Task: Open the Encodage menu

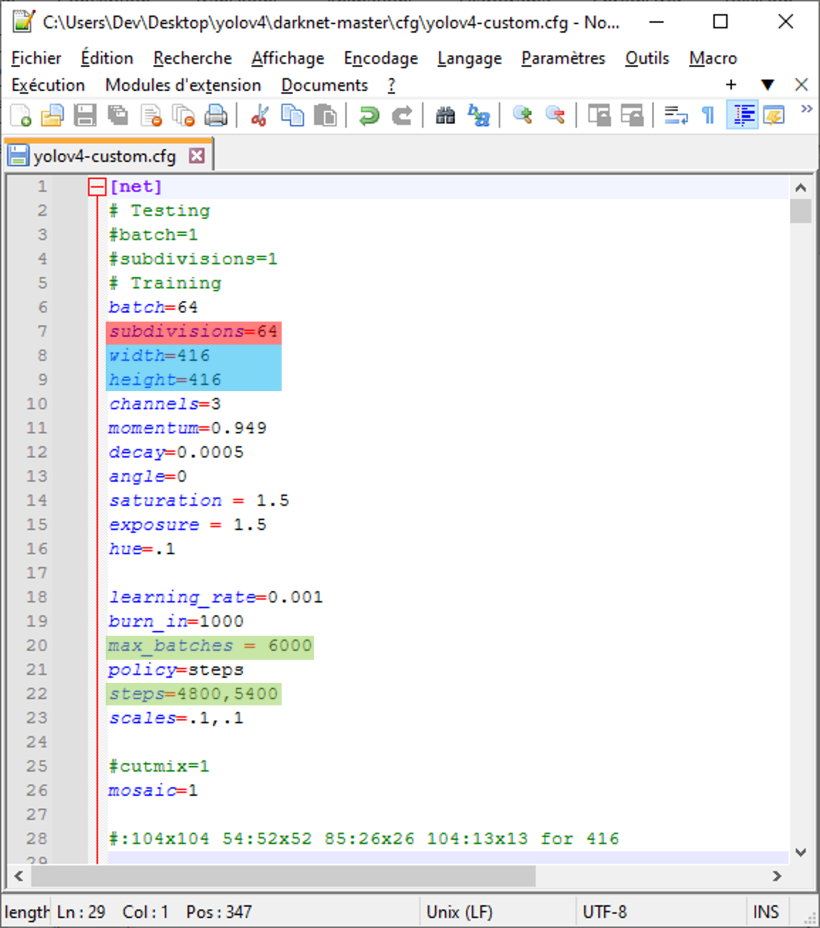Action: tap(380, 58)
